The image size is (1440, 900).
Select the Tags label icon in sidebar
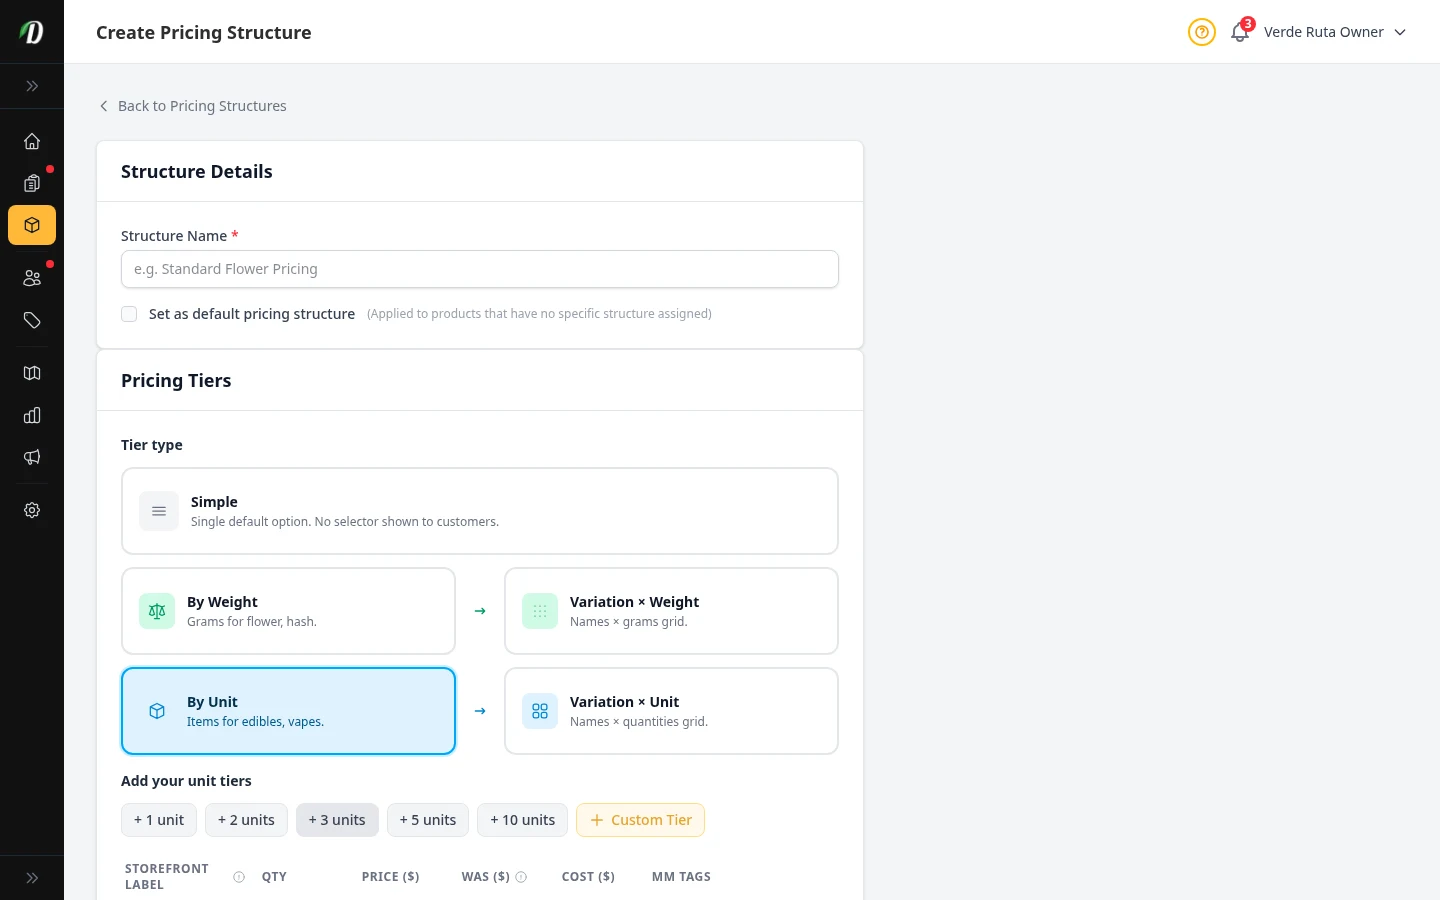tap(31, 320)
